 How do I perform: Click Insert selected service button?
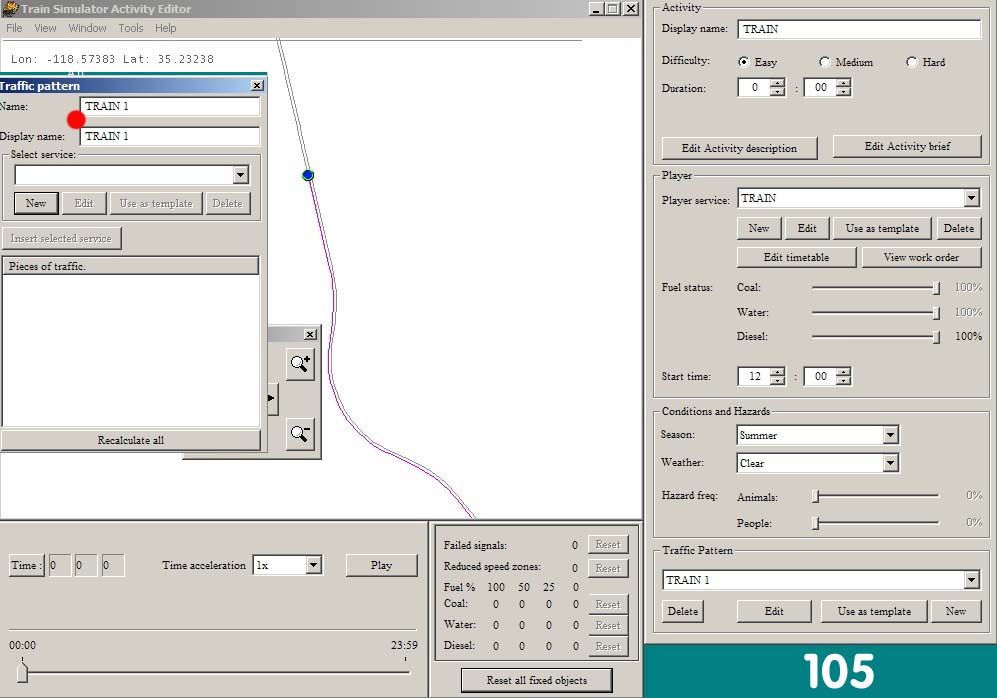tap(61, 238)
